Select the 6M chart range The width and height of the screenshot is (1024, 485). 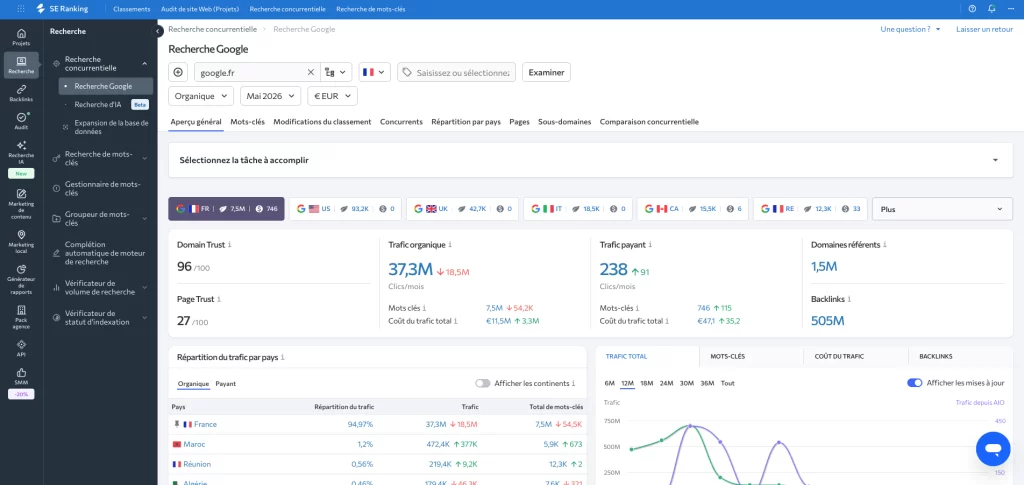609,383
